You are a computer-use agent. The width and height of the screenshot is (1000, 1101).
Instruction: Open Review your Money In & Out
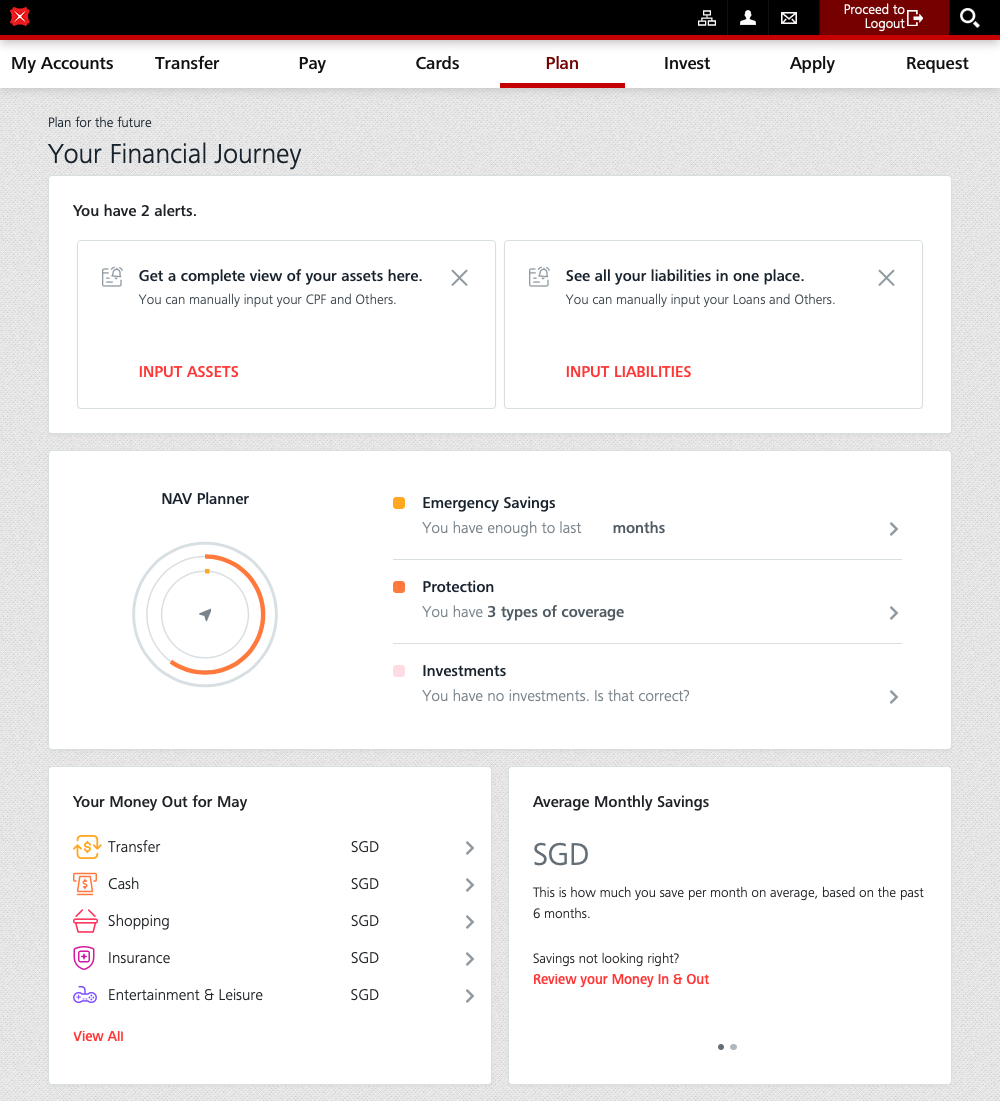[x=621, y=979]
